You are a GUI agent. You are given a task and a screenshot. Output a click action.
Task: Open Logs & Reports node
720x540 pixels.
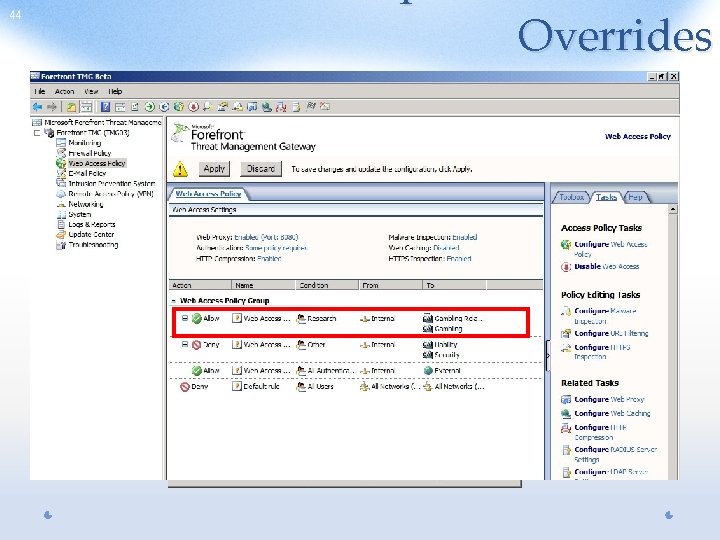click(91, 224)
